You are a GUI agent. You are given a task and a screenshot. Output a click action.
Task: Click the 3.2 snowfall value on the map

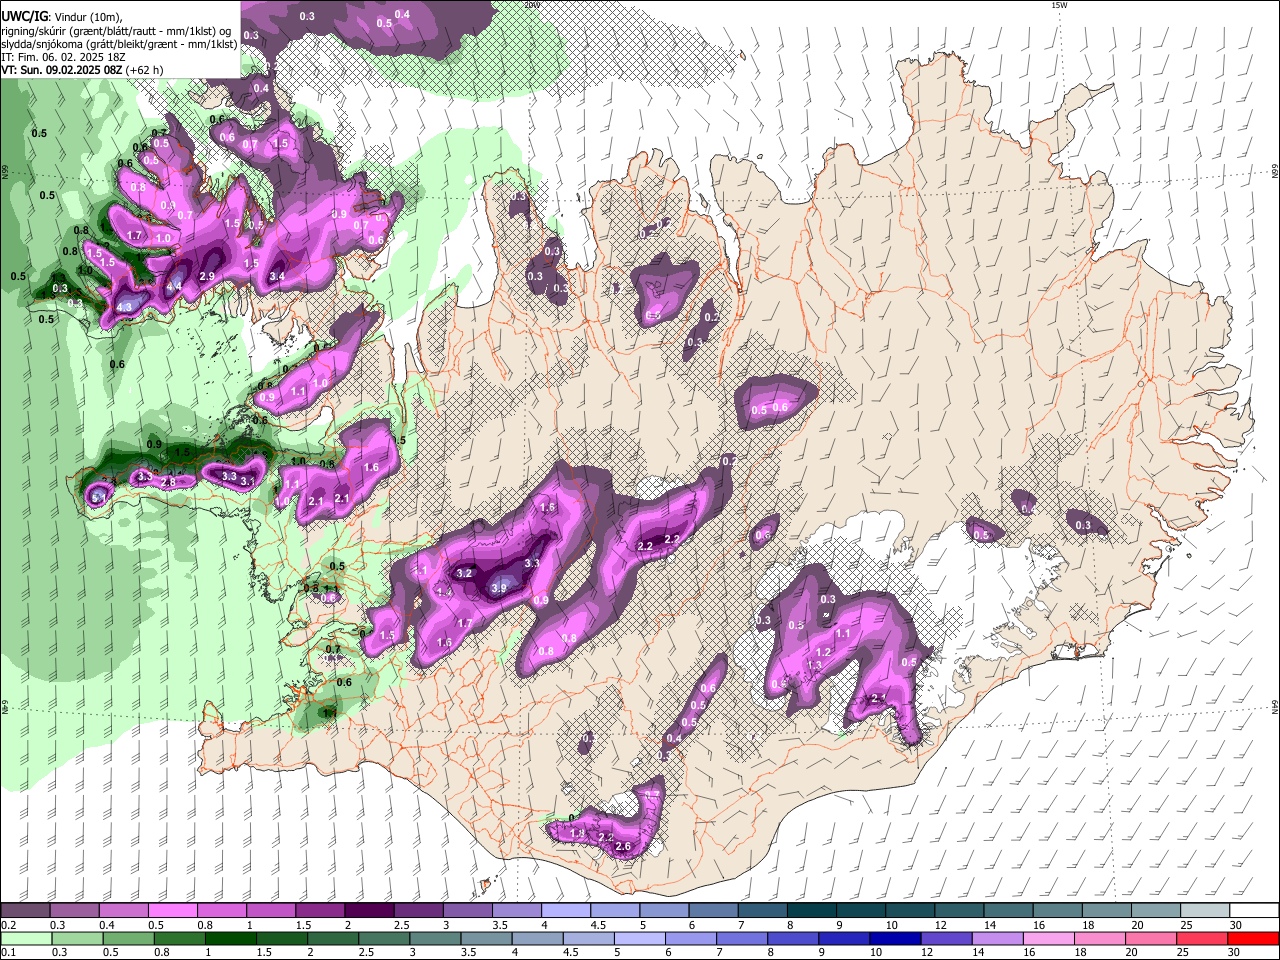(x=464, y=574)
